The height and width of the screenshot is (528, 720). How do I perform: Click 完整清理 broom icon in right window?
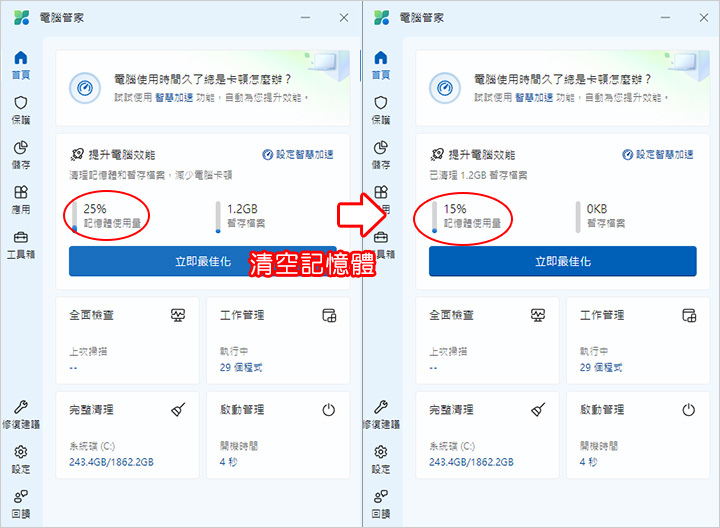tap(538, 410)
